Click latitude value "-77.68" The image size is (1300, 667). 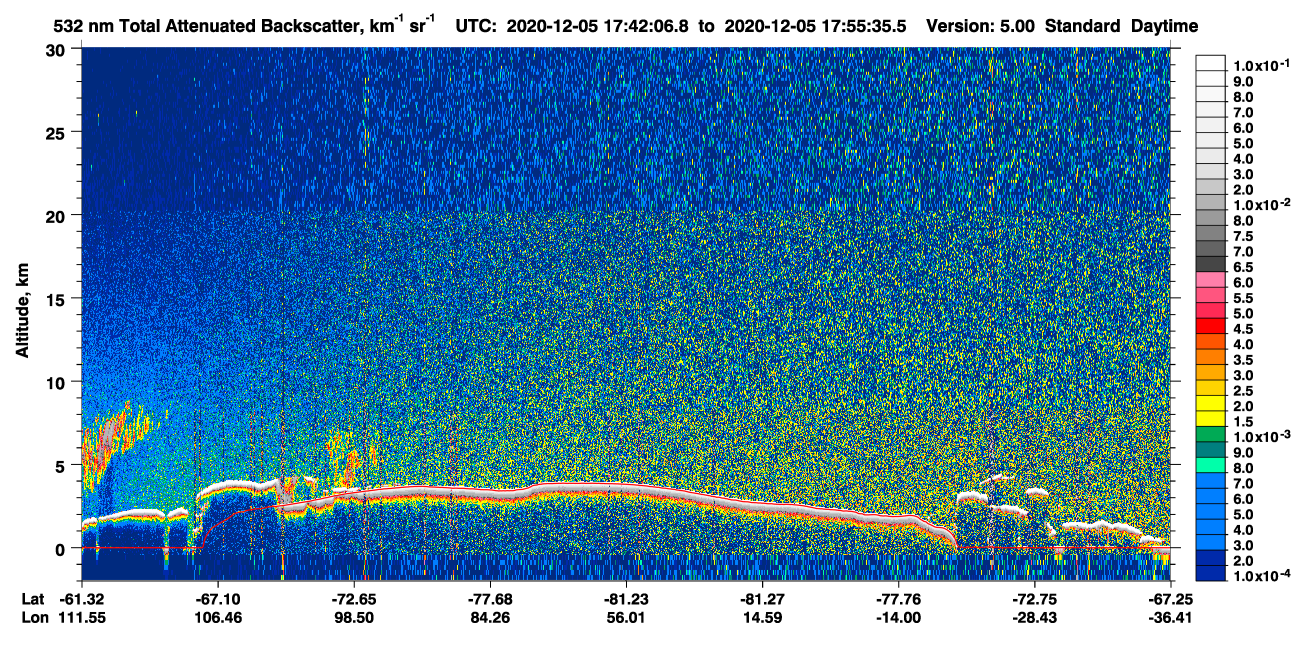[x=491, y=599]
